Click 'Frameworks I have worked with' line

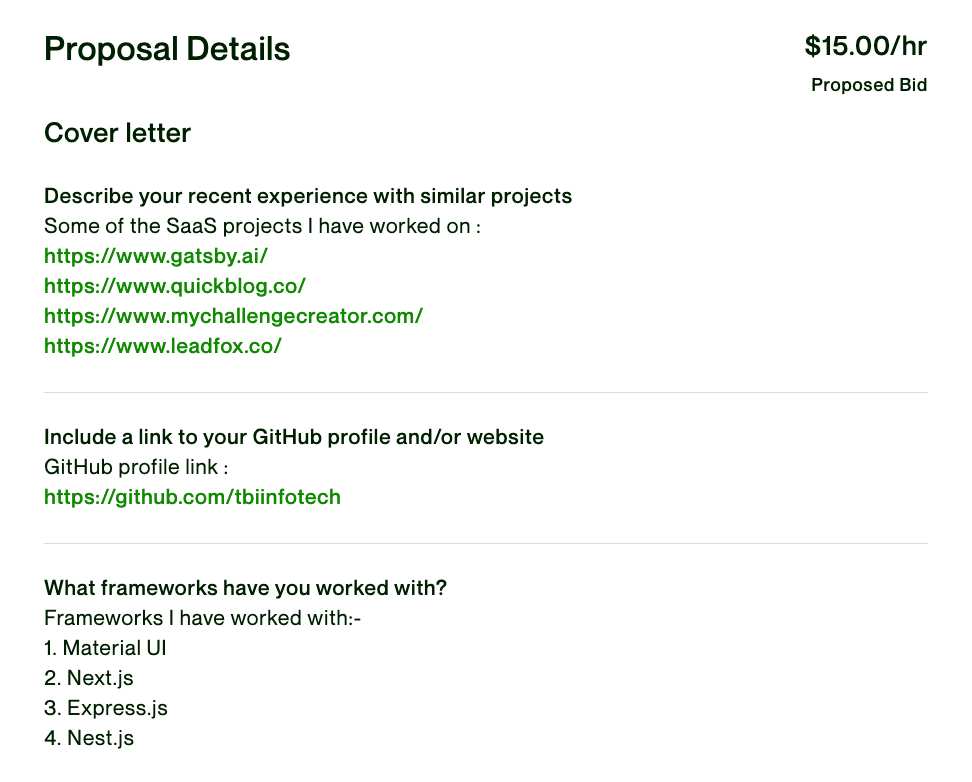203,618
